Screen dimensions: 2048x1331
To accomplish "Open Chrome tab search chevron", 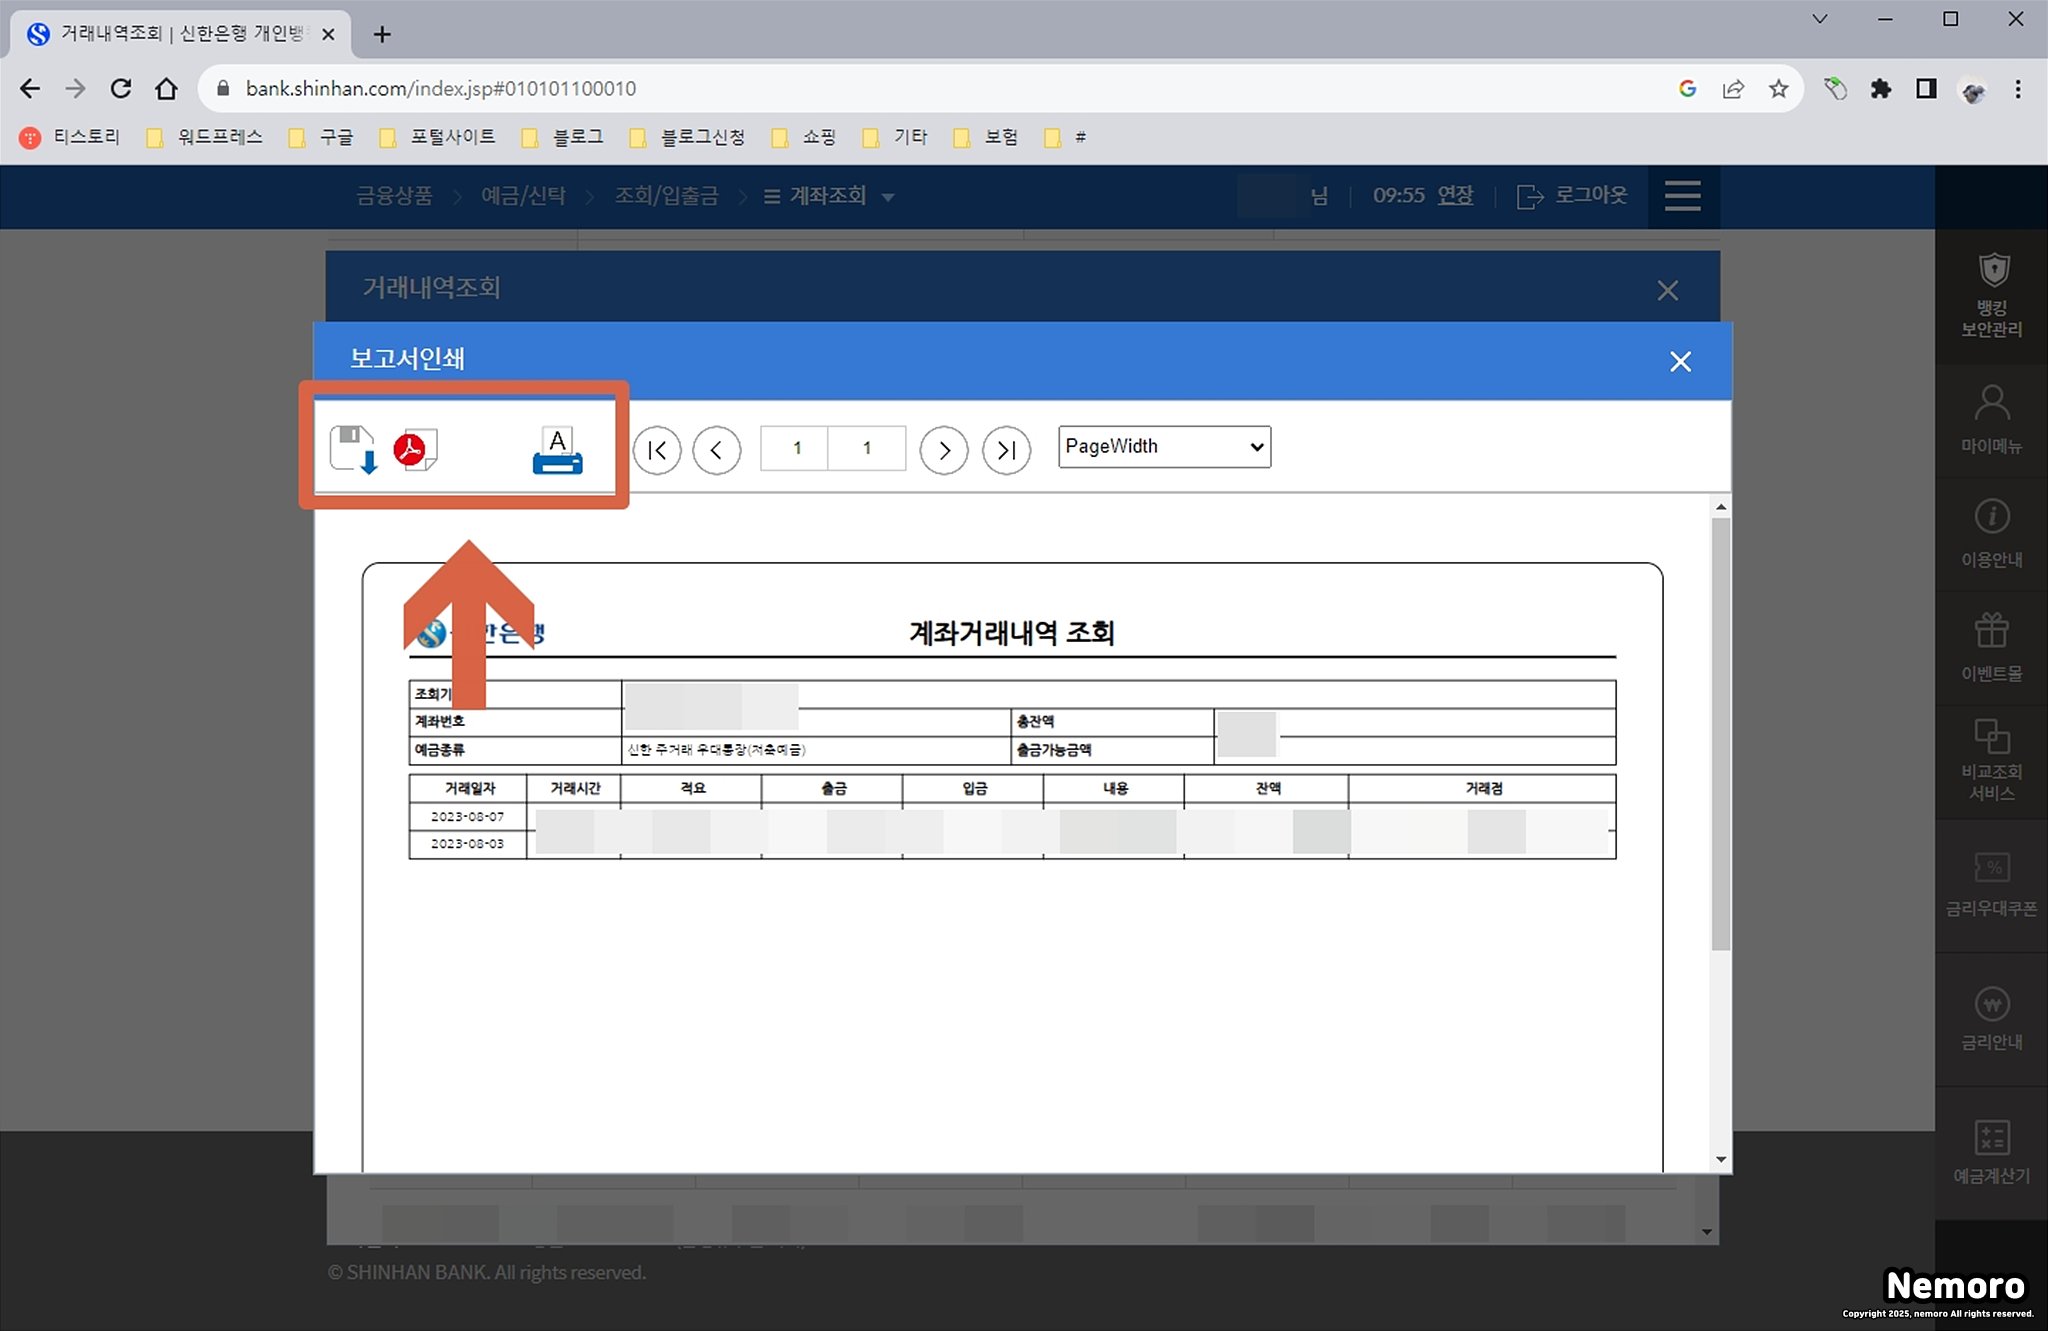I will pos(1820,19).
